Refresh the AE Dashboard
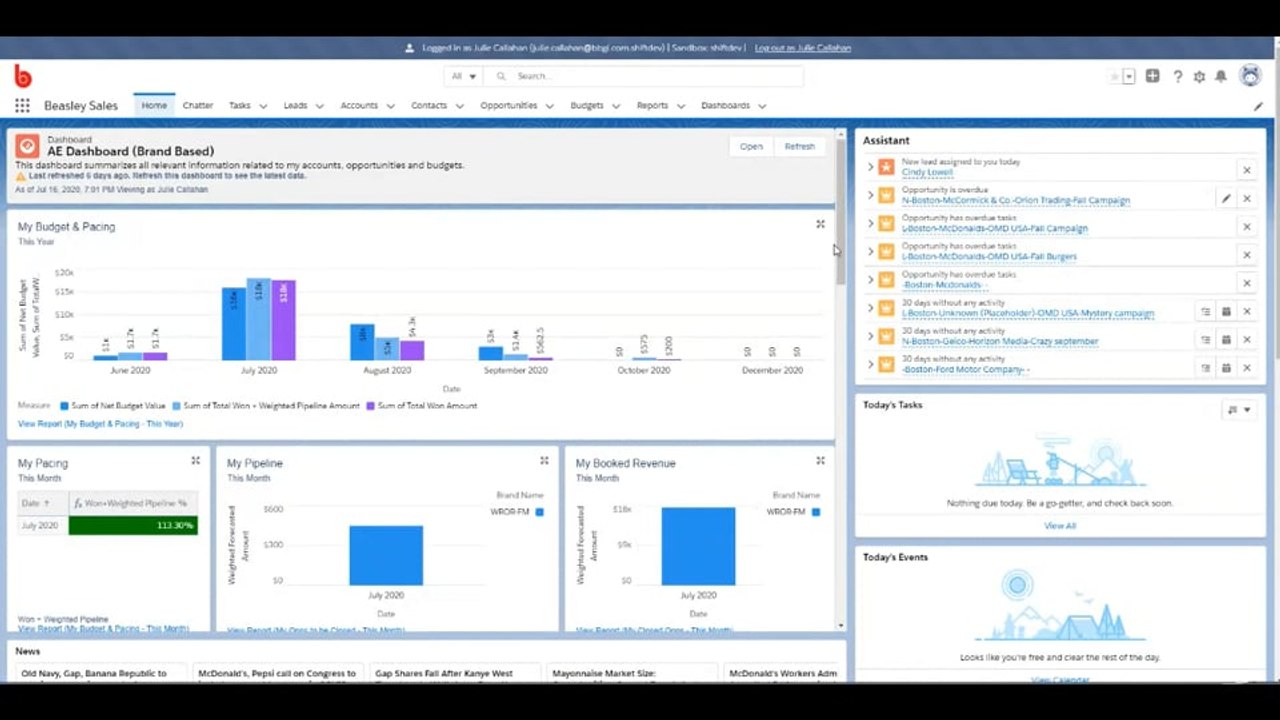The image size is (1280, 720). 800,146
